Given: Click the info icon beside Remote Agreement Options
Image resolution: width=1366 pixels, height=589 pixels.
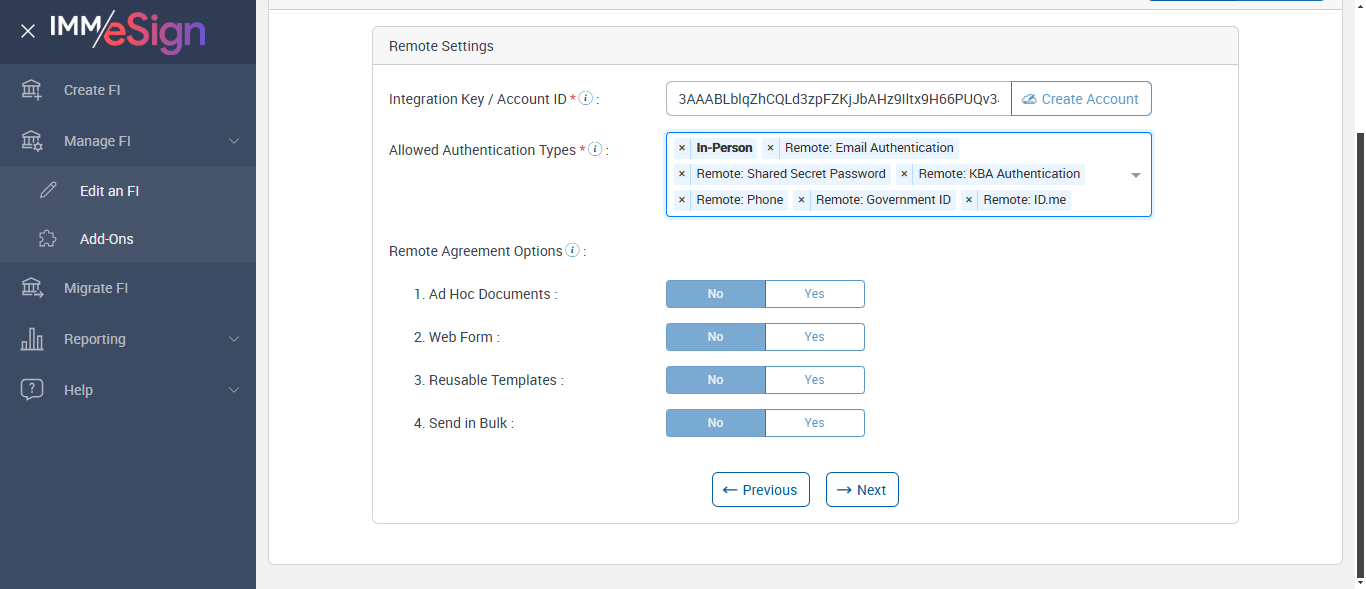Looking at the screenshot, I should click(x=572, y=250).
